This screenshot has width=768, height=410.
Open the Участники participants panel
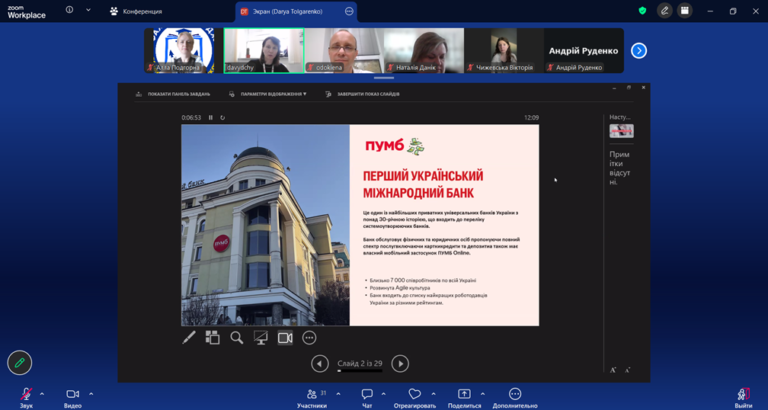click(x=312, y=398)
